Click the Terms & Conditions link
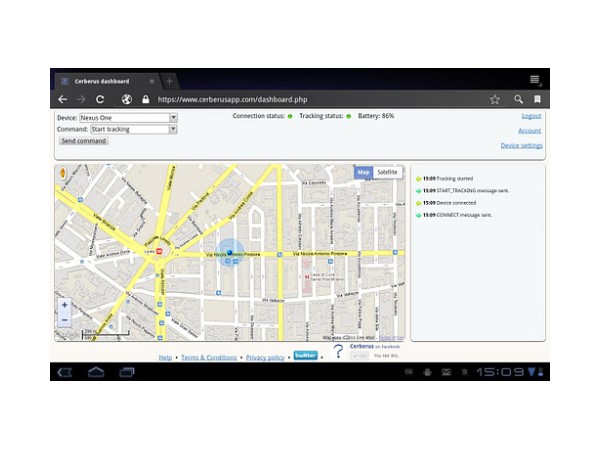 tap(209, 357)
